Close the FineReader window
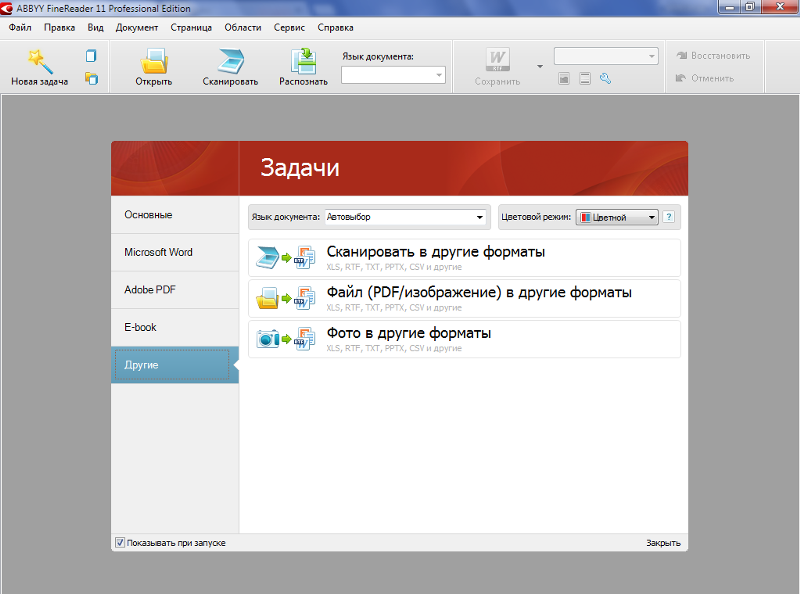Viewport: 800px width, 594px height. [x=780, y=7]
